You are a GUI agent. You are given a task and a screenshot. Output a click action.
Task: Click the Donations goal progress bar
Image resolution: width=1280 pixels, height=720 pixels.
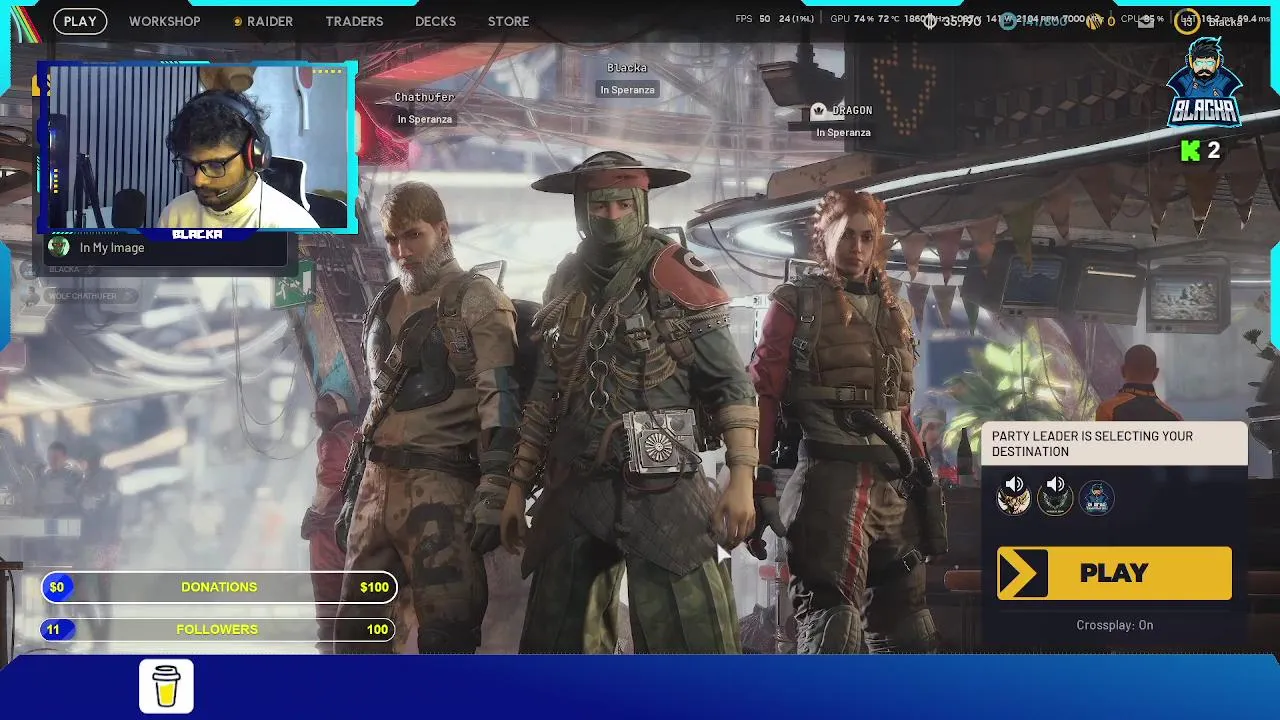(x=219, y=587)
